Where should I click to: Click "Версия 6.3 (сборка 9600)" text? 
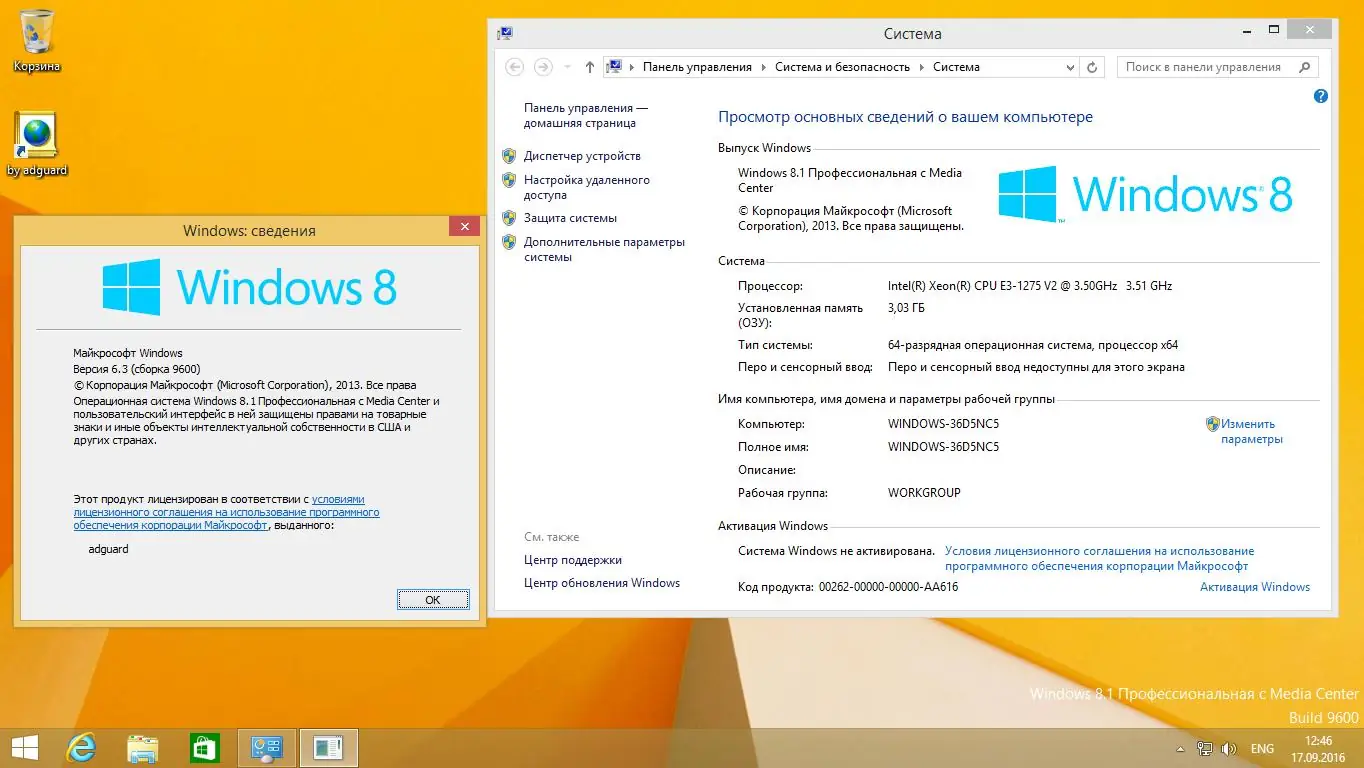(137, 369)
